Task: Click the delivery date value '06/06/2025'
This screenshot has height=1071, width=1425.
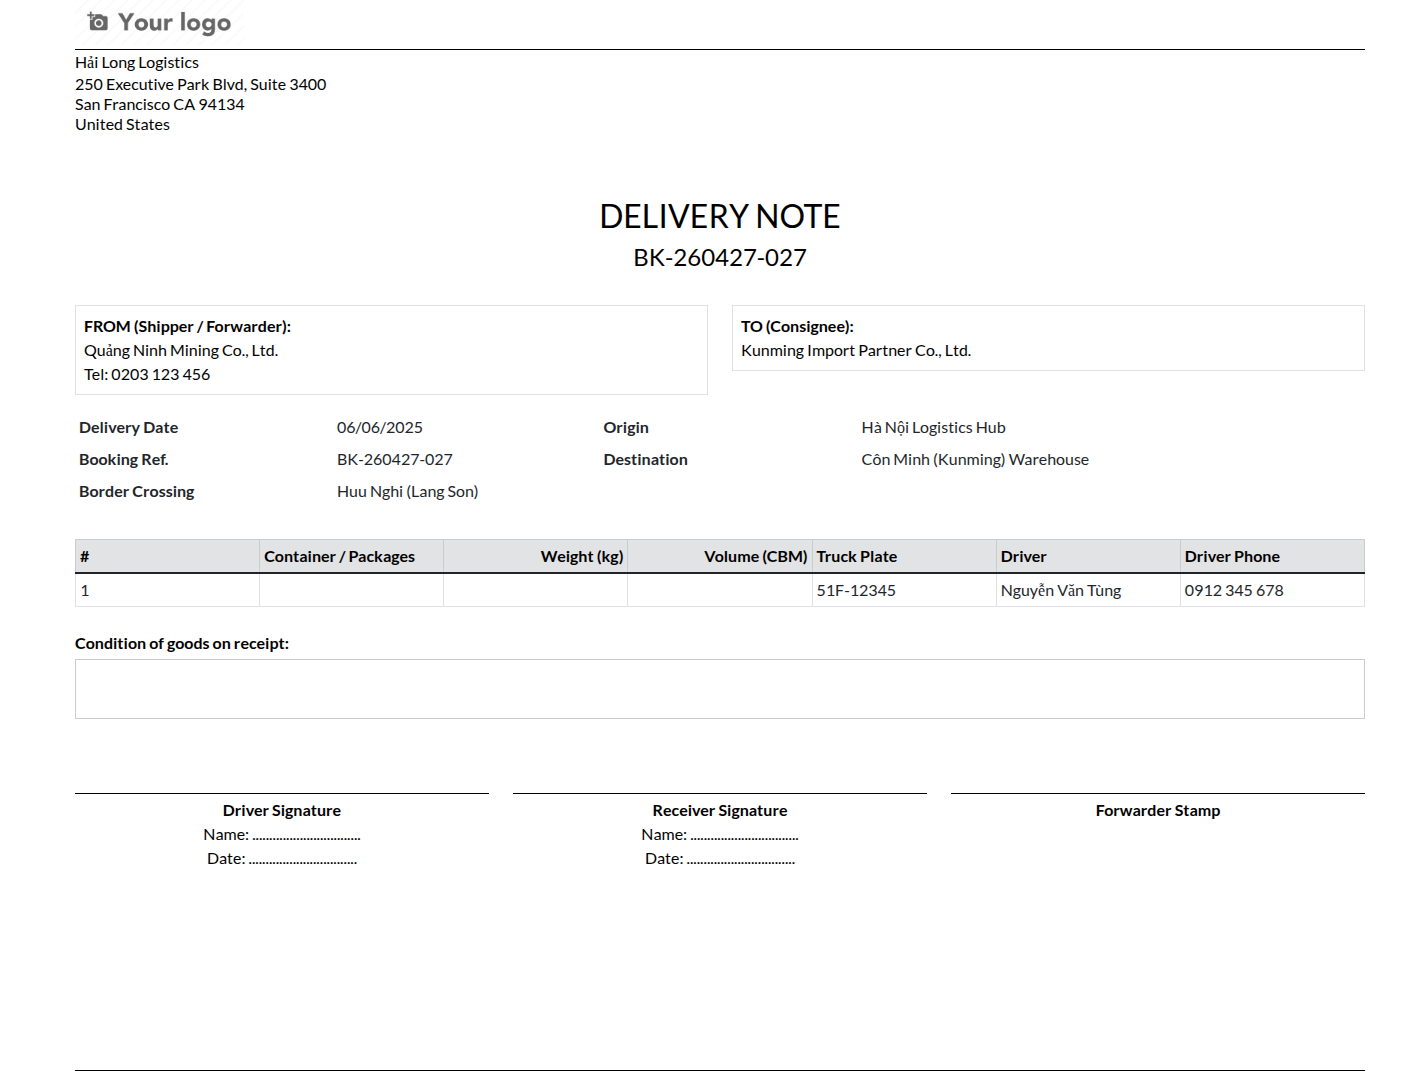Action: [380, 427]
